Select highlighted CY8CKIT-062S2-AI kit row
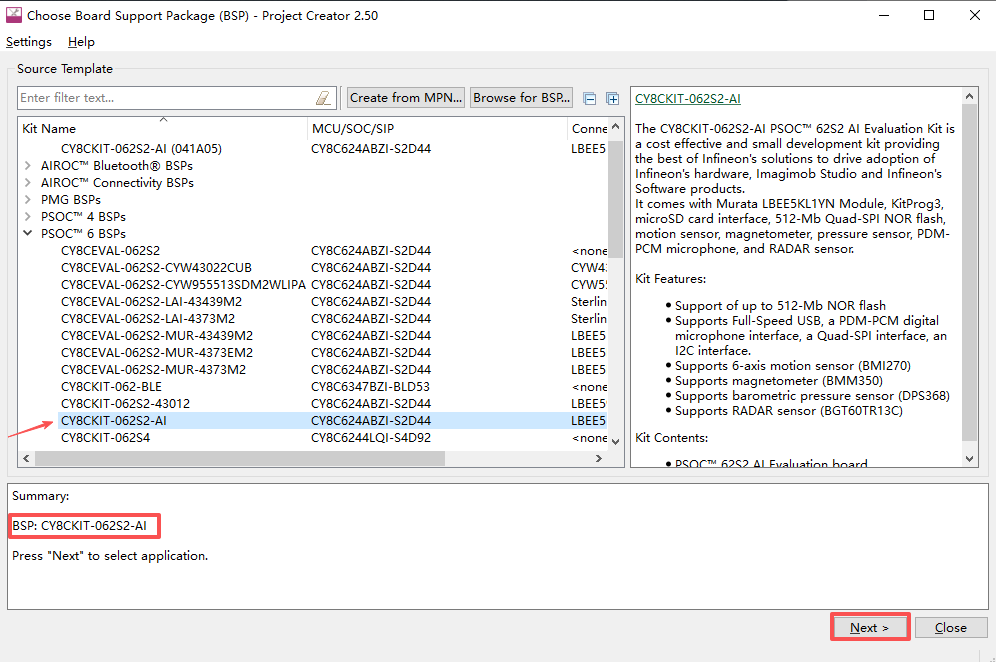Screen dimensions: 996x662 click(332, 421)
